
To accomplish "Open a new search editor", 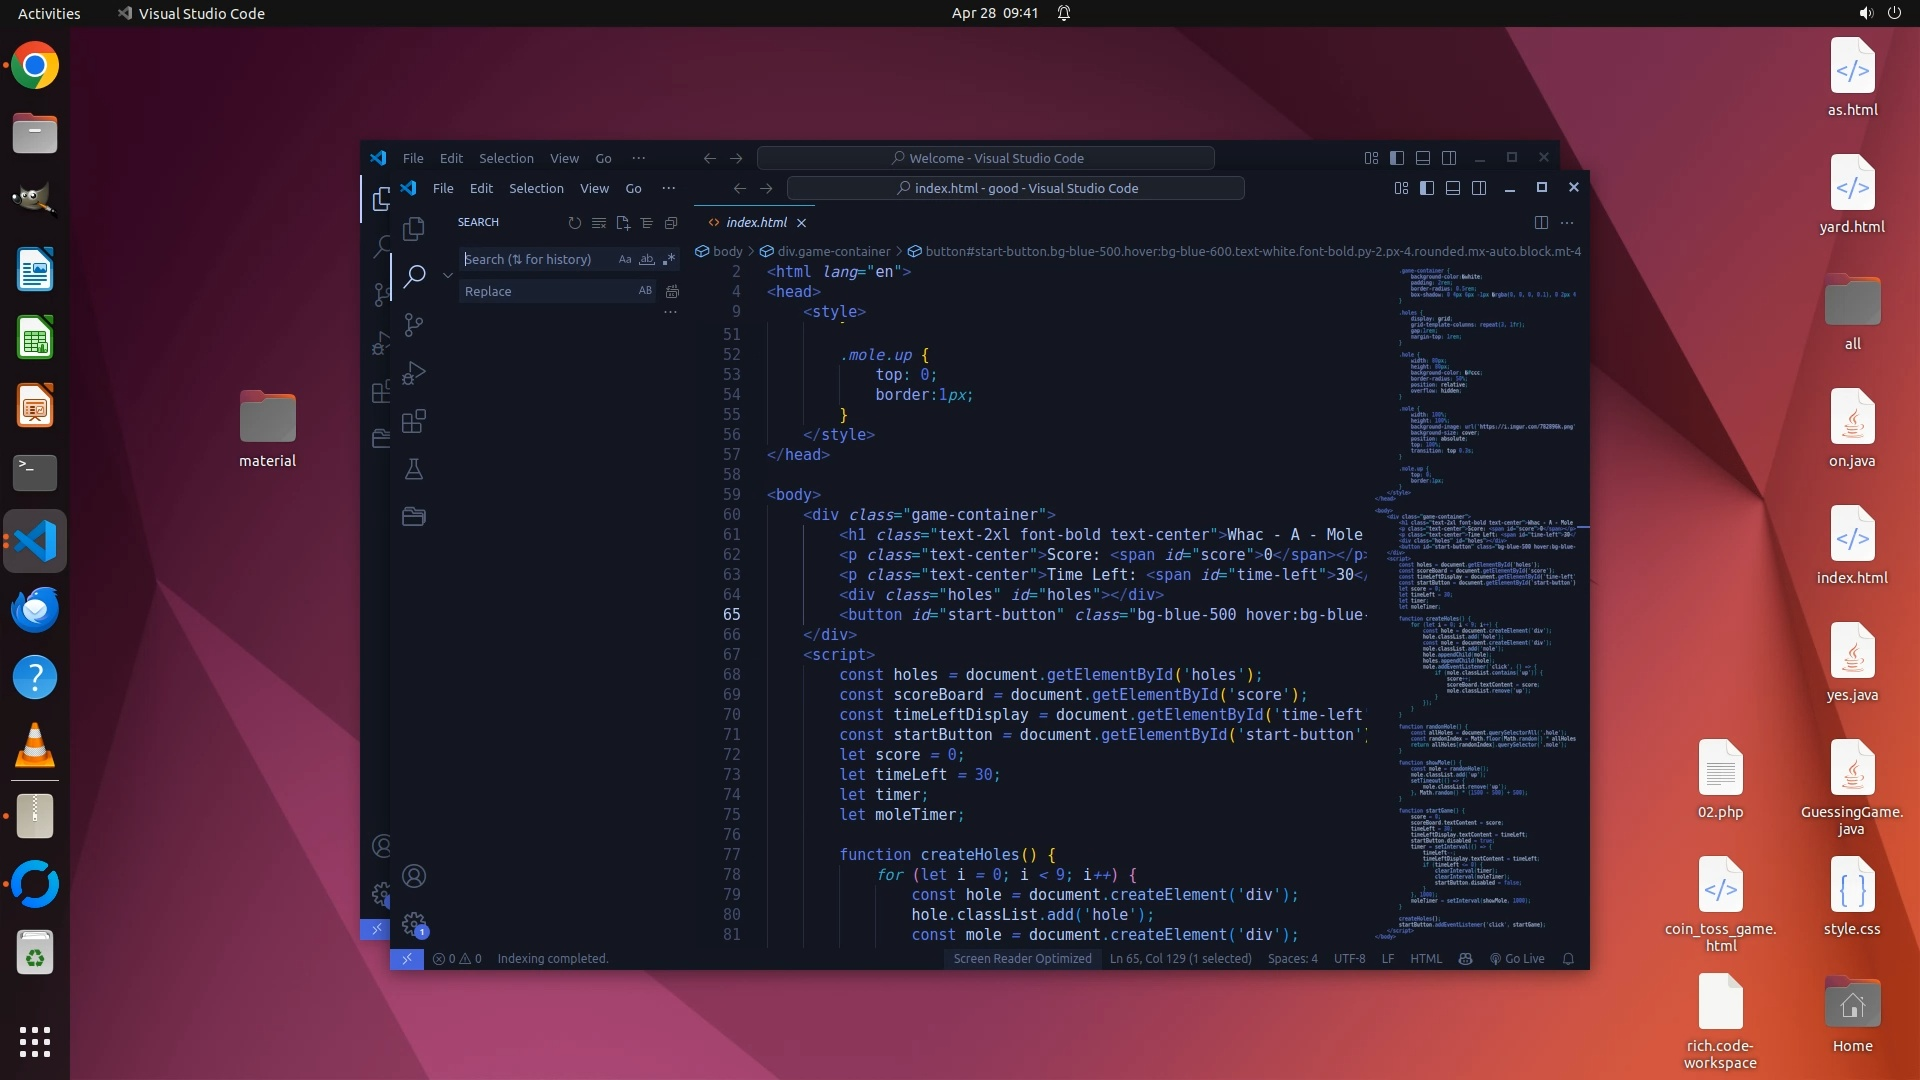I will [x=623, y=223].
